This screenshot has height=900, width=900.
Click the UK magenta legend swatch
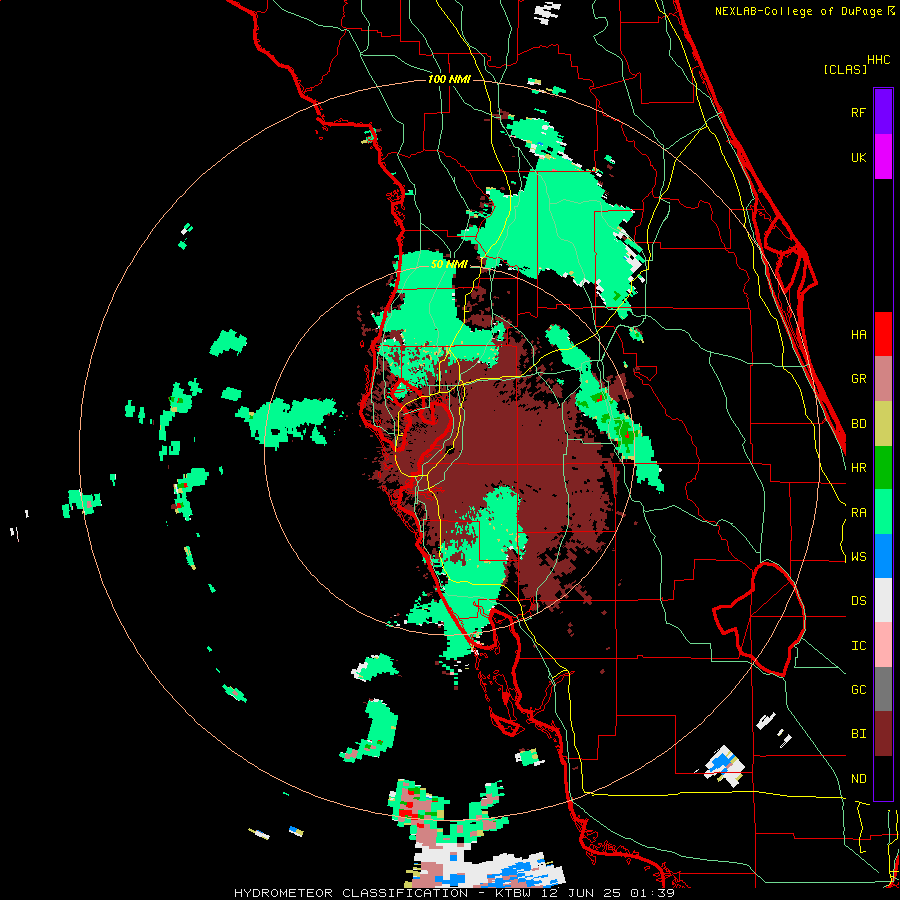point(883,157)
